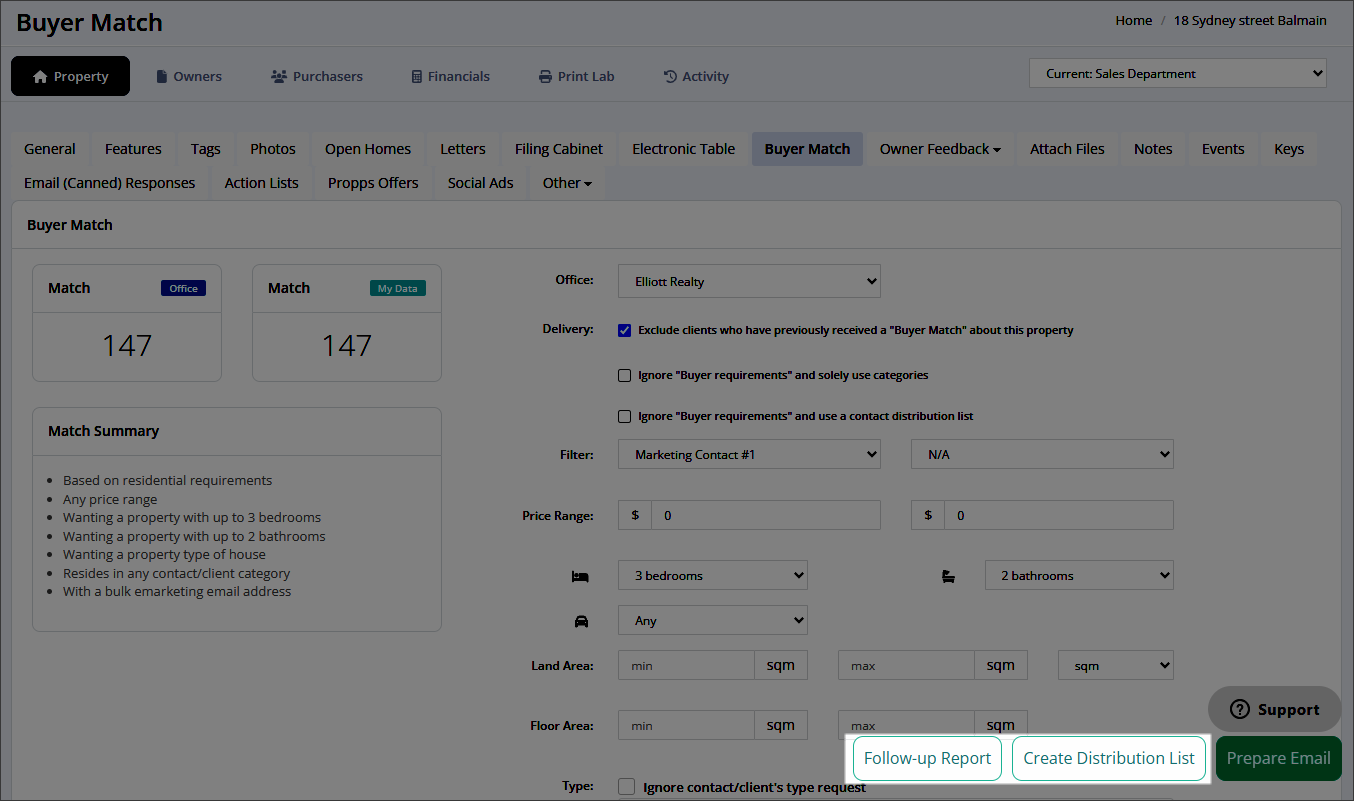Open the Property tab with house icon
1354x801 pixels.
point(70,76)
